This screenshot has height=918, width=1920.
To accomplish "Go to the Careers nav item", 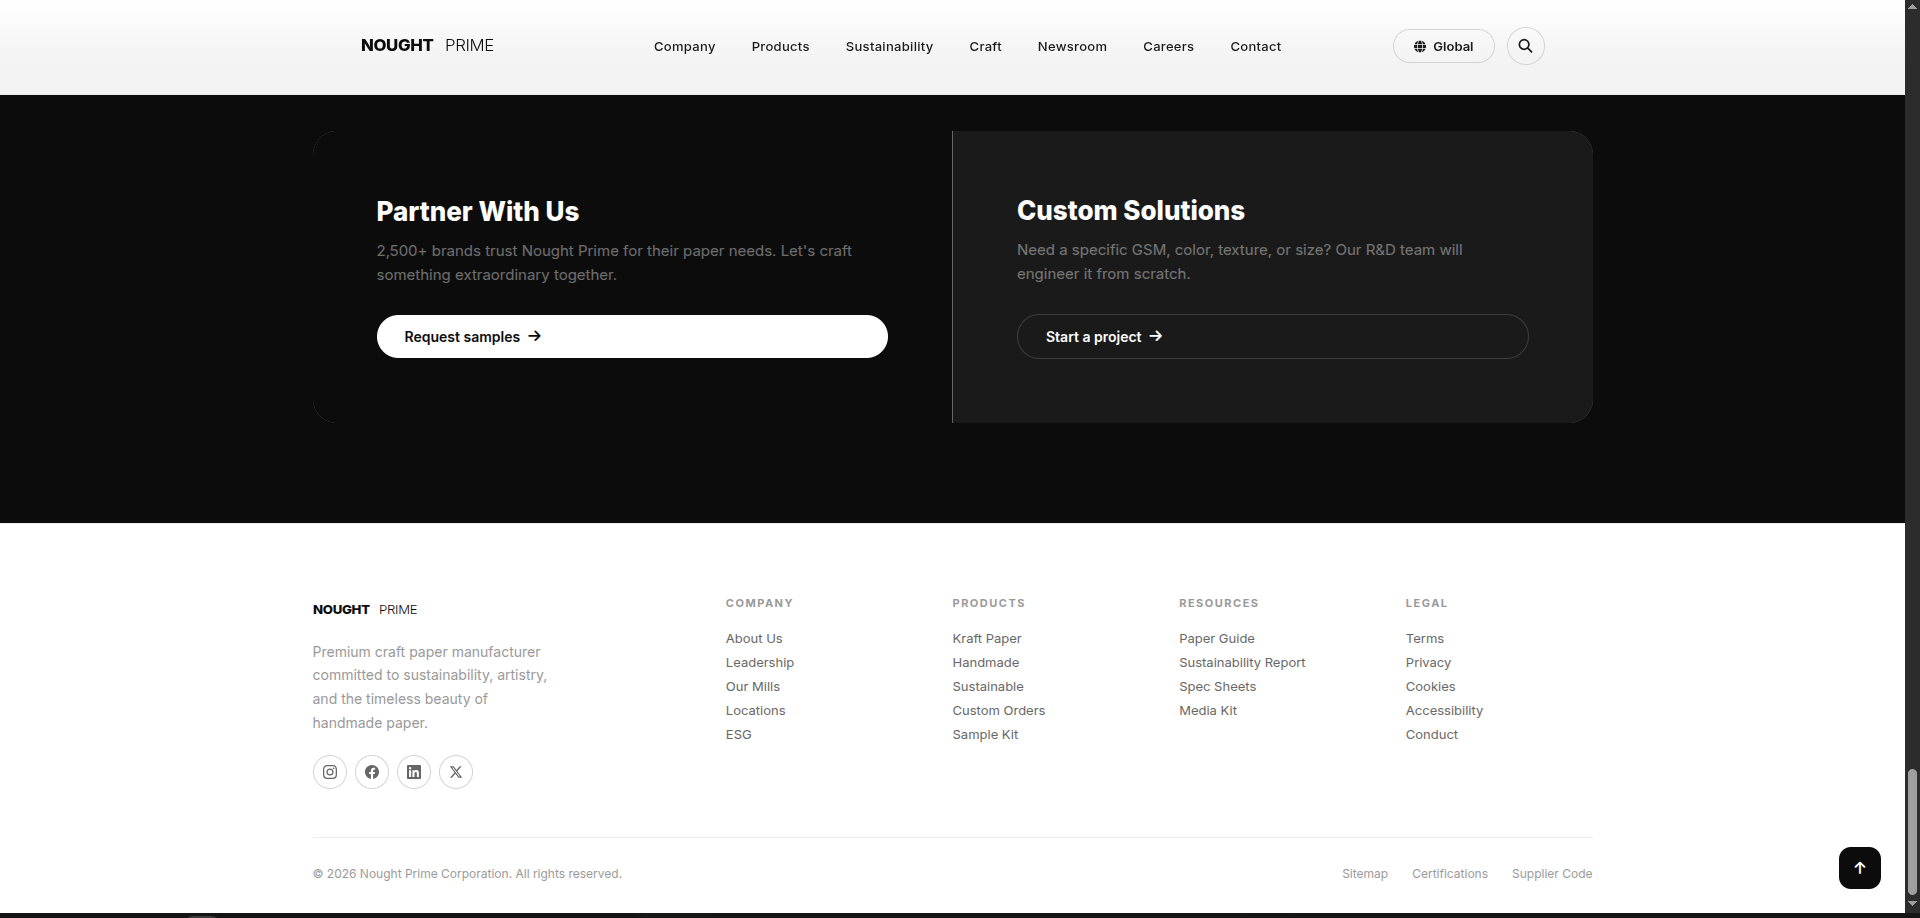I will [x=1168, y=47].
